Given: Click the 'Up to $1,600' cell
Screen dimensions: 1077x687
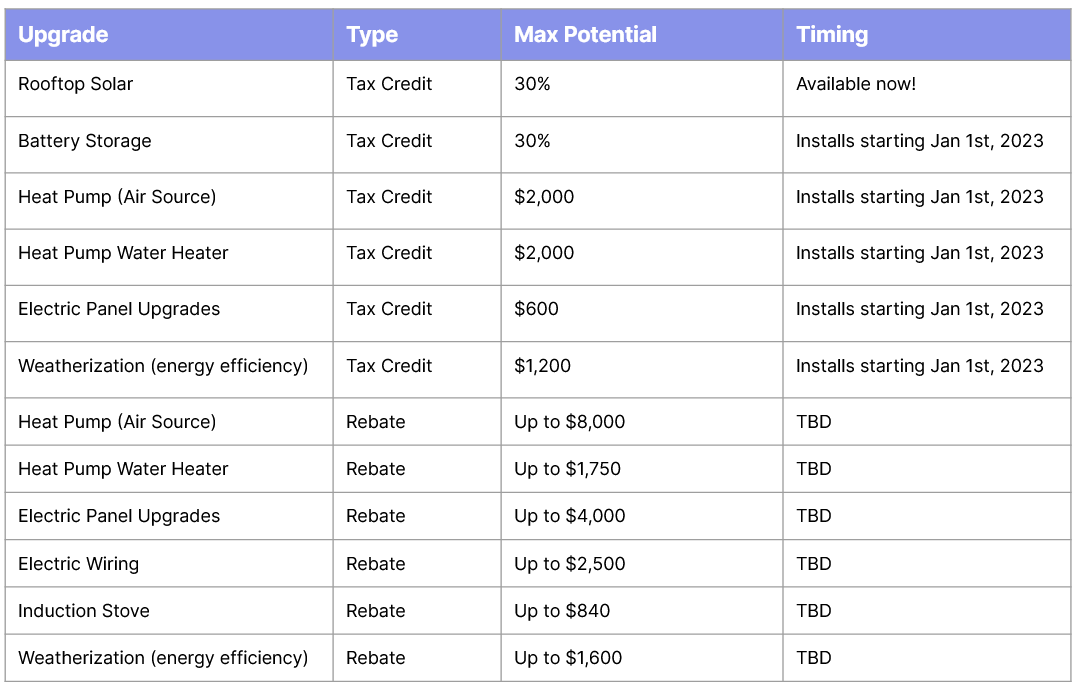Looking at the screenshot, I should tap(568, 658).
